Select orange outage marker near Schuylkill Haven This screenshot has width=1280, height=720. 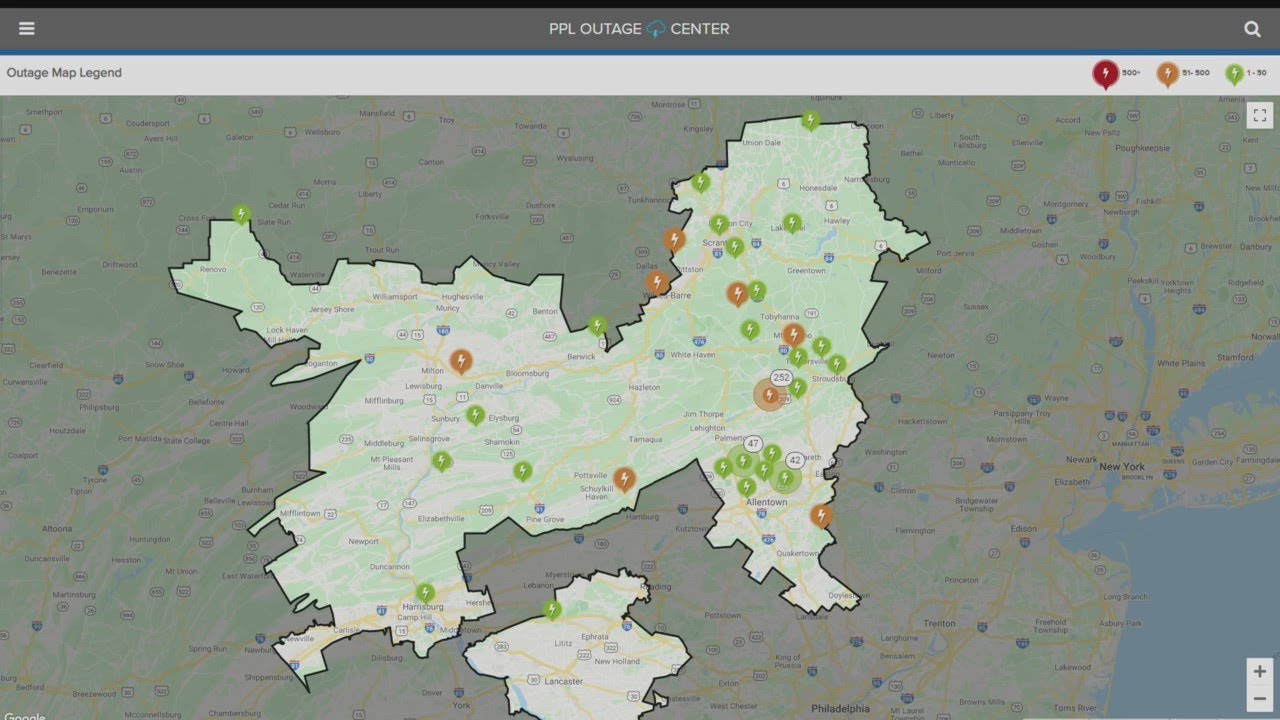pyautogui.click(x=624, y=479)
